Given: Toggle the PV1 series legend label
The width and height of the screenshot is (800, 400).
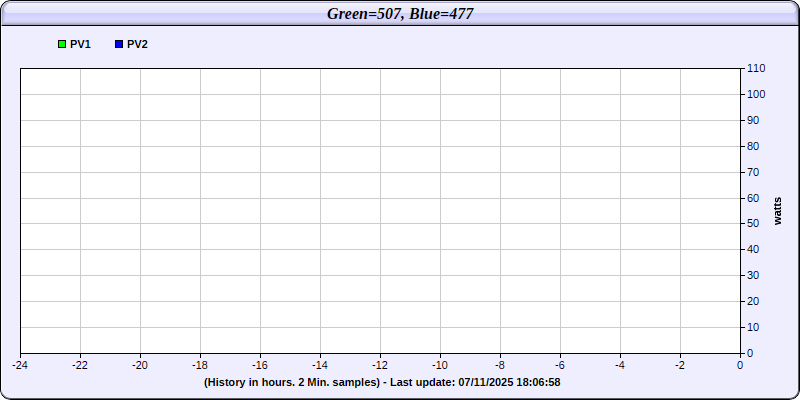Looking at the screenshot, I should pyautogui.click(x=81, y=45).
